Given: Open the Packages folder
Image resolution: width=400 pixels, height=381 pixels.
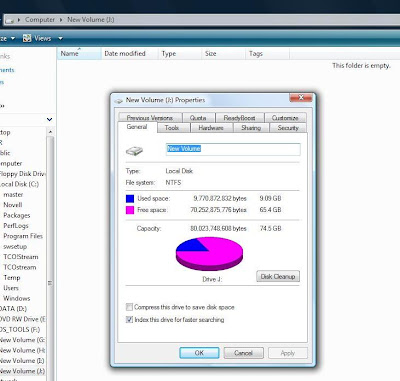Looking at the screenshot, I should [17, 215].
